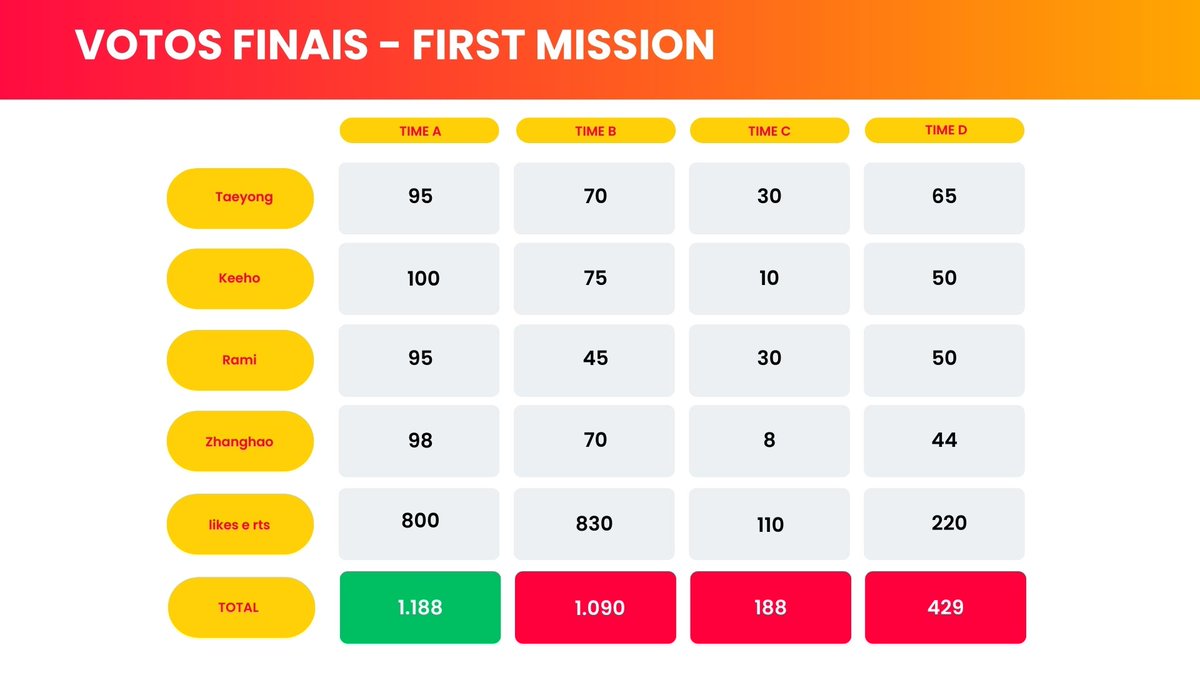Click the TIME A column header
This screenshot has width=1200, height=675.
[x=419, y=131]
